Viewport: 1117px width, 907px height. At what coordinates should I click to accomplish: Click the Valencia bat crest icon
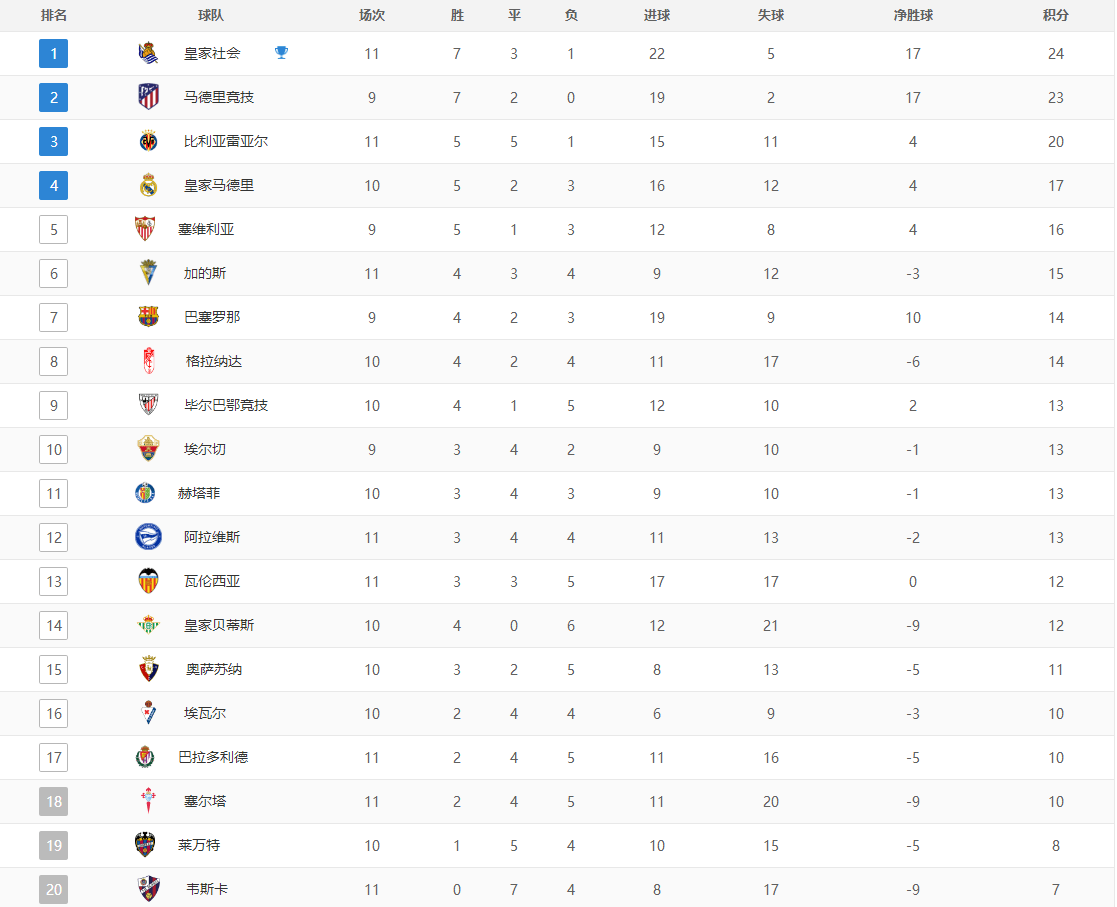point(148,581)
